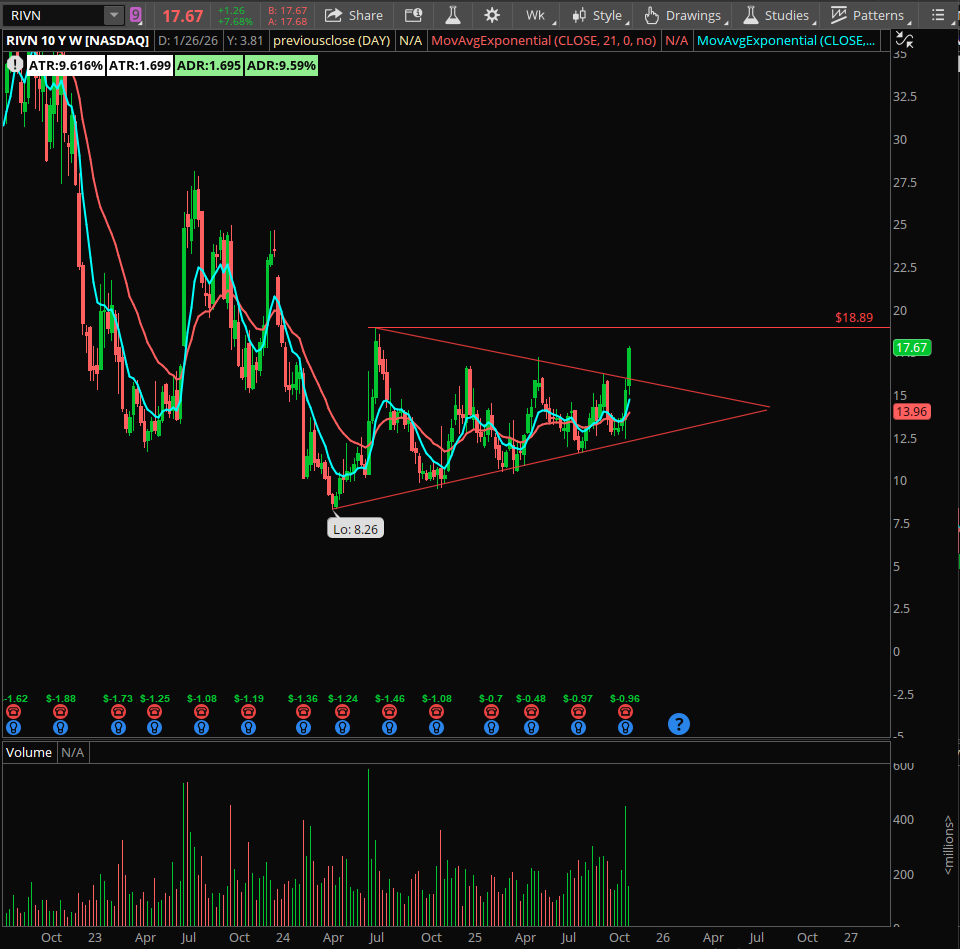
Task: Open the chart settings gear icon
Action: (x=491, y=15)
